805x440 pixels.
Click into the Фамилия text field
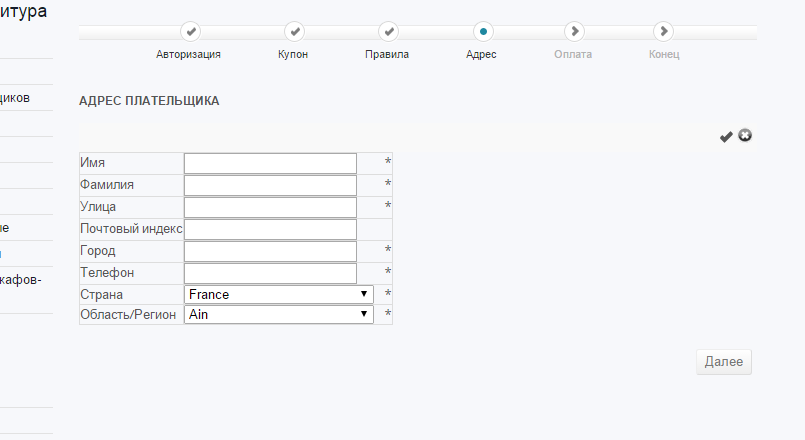[270, 185]
